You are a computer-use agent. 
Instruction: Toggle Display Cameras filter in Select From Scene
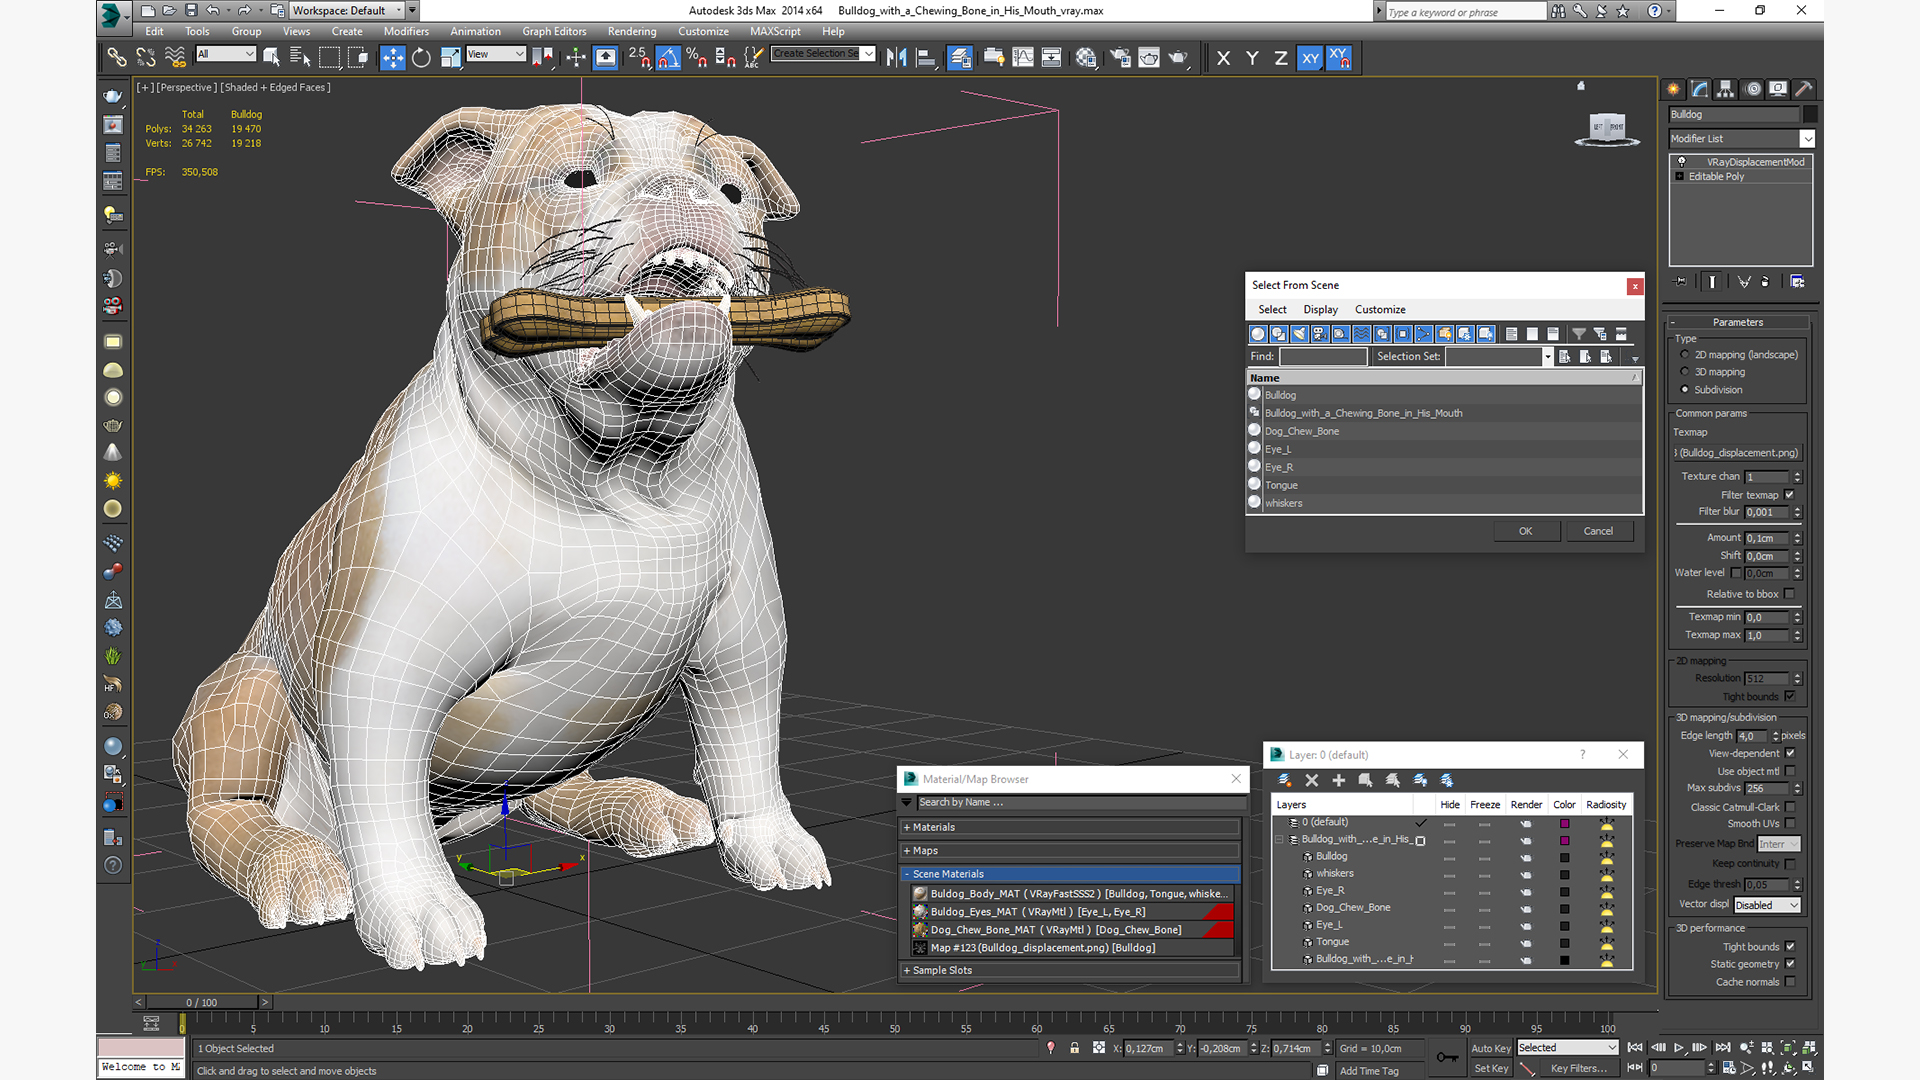point(1320,334)
